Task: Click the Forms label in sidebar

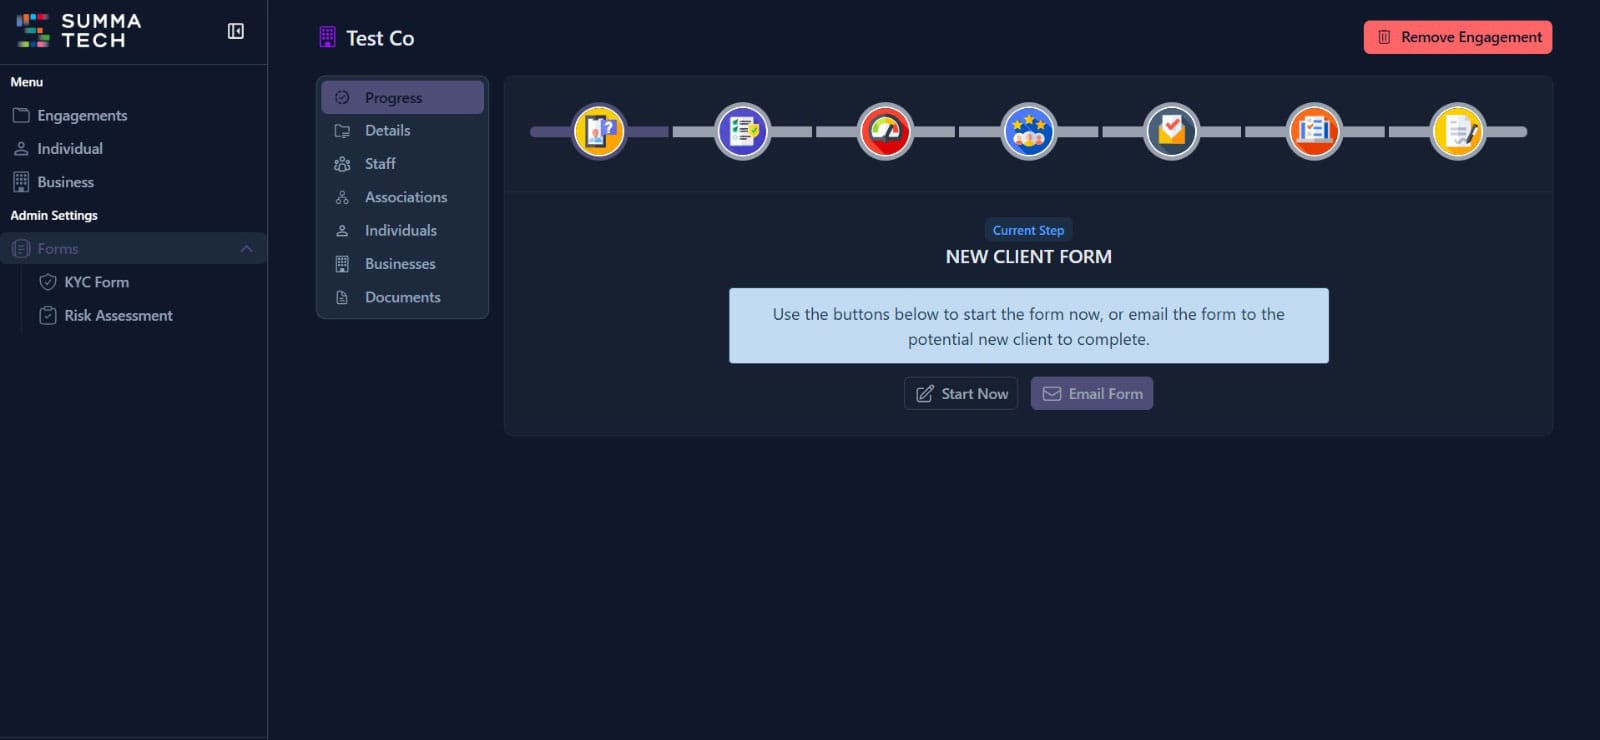Action: 58,248
